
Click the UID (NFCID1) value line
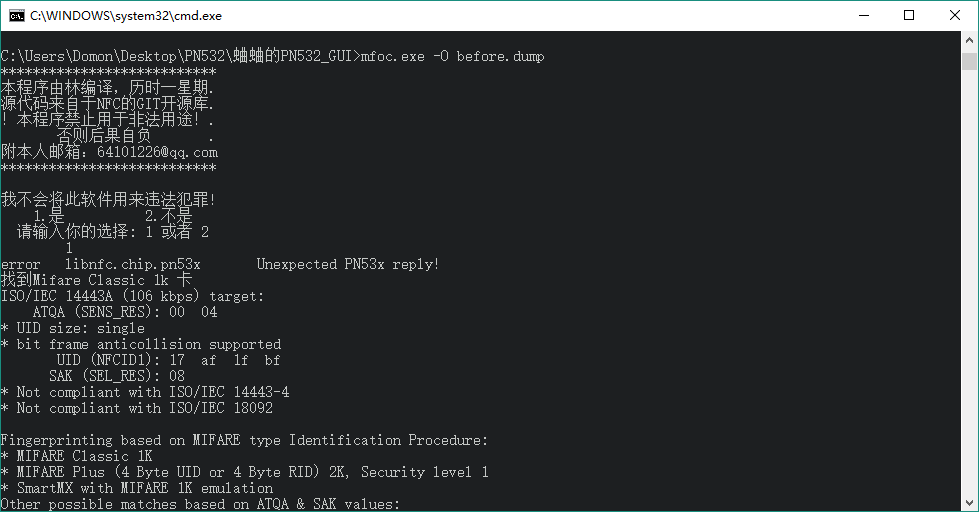pos(168,360)
